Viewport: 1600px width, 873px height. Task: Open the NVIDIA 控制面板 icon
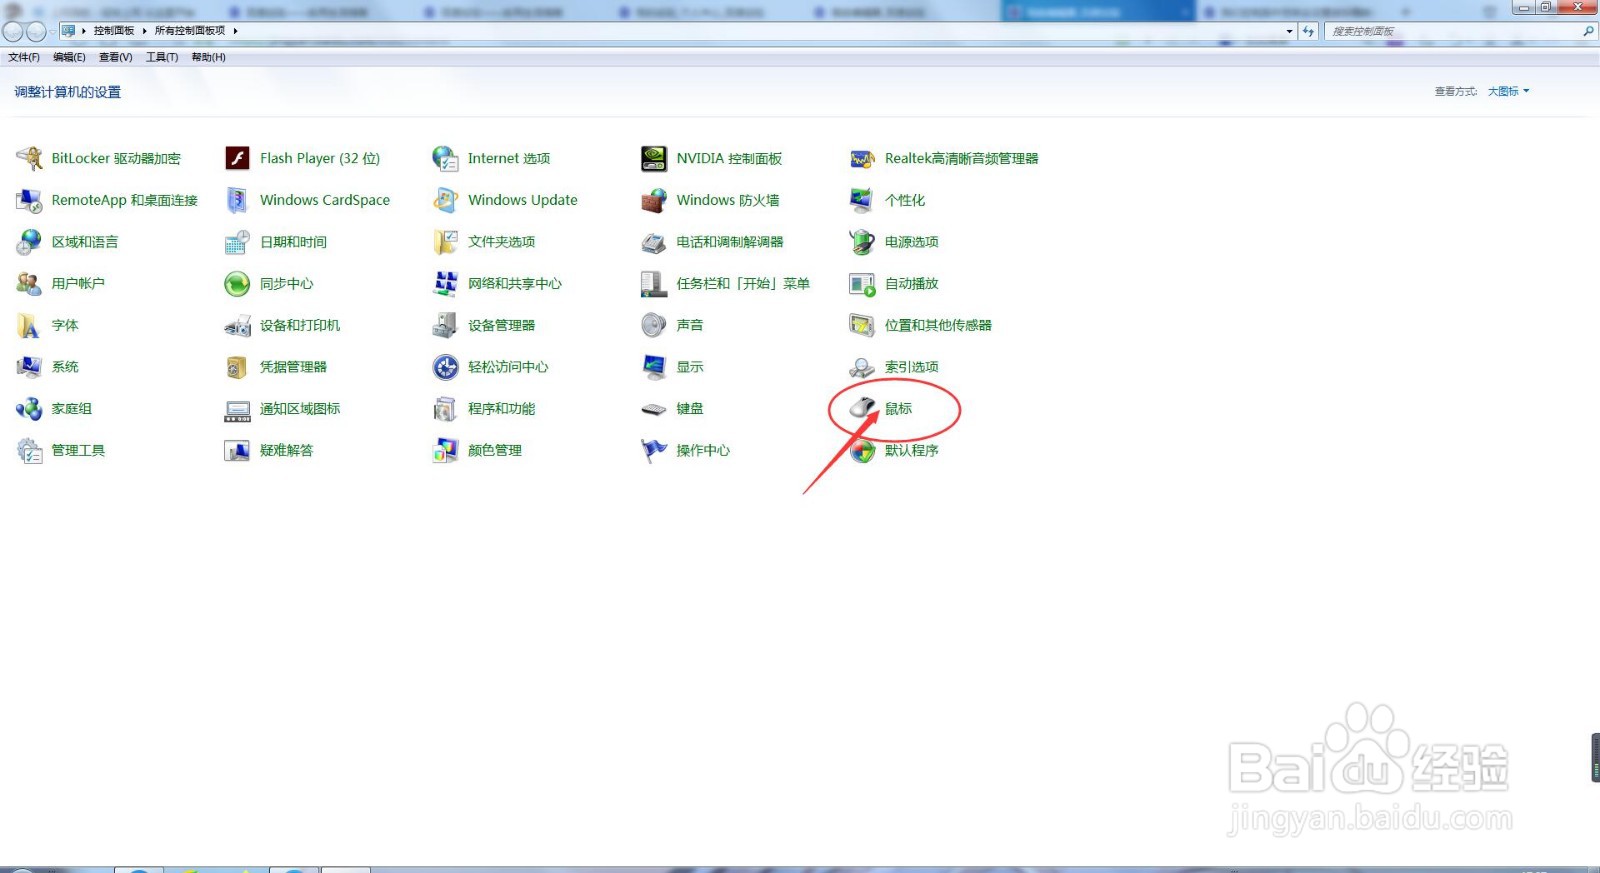tap(654, 158)
